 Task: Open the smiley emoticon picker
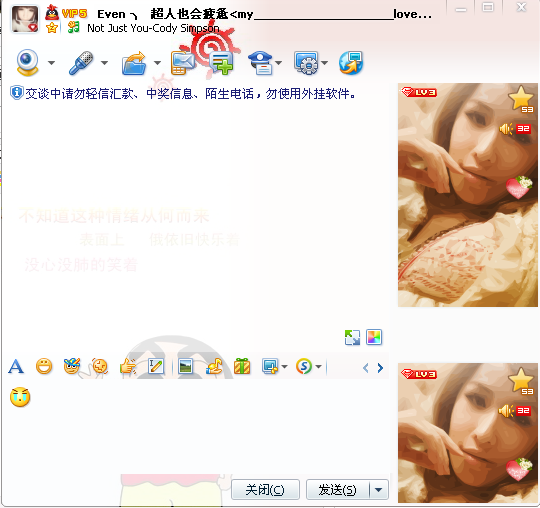pos(44,366)
